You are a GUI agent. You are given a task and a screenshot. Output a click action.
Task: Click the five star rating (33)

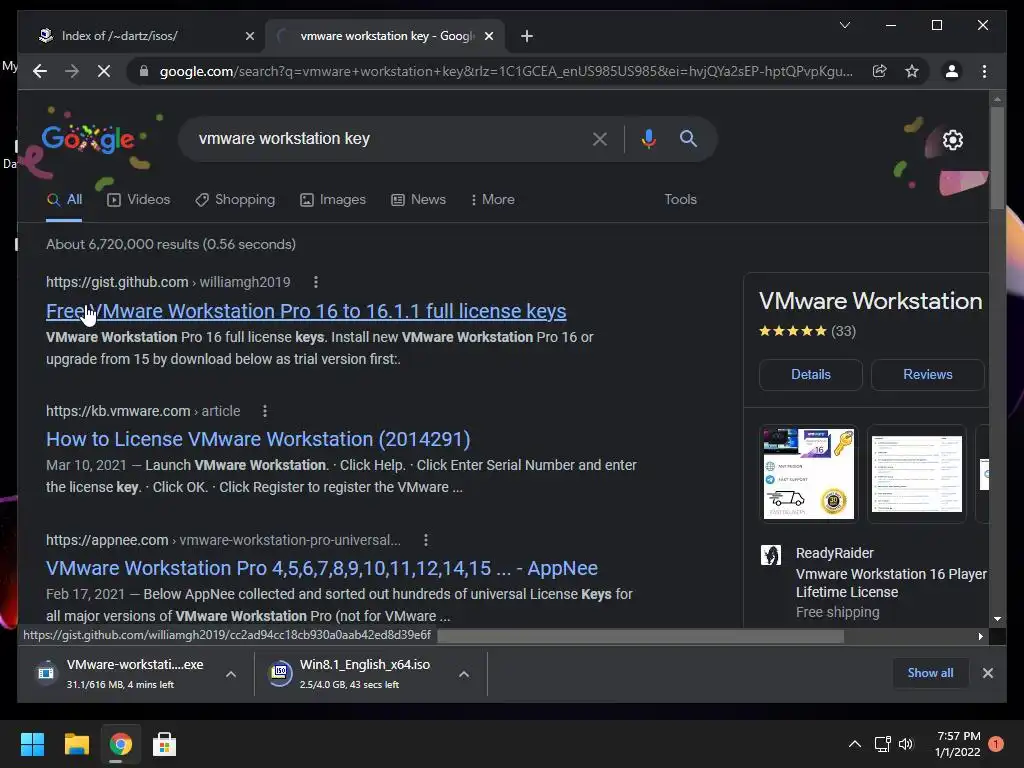click(x=807, y=331)
